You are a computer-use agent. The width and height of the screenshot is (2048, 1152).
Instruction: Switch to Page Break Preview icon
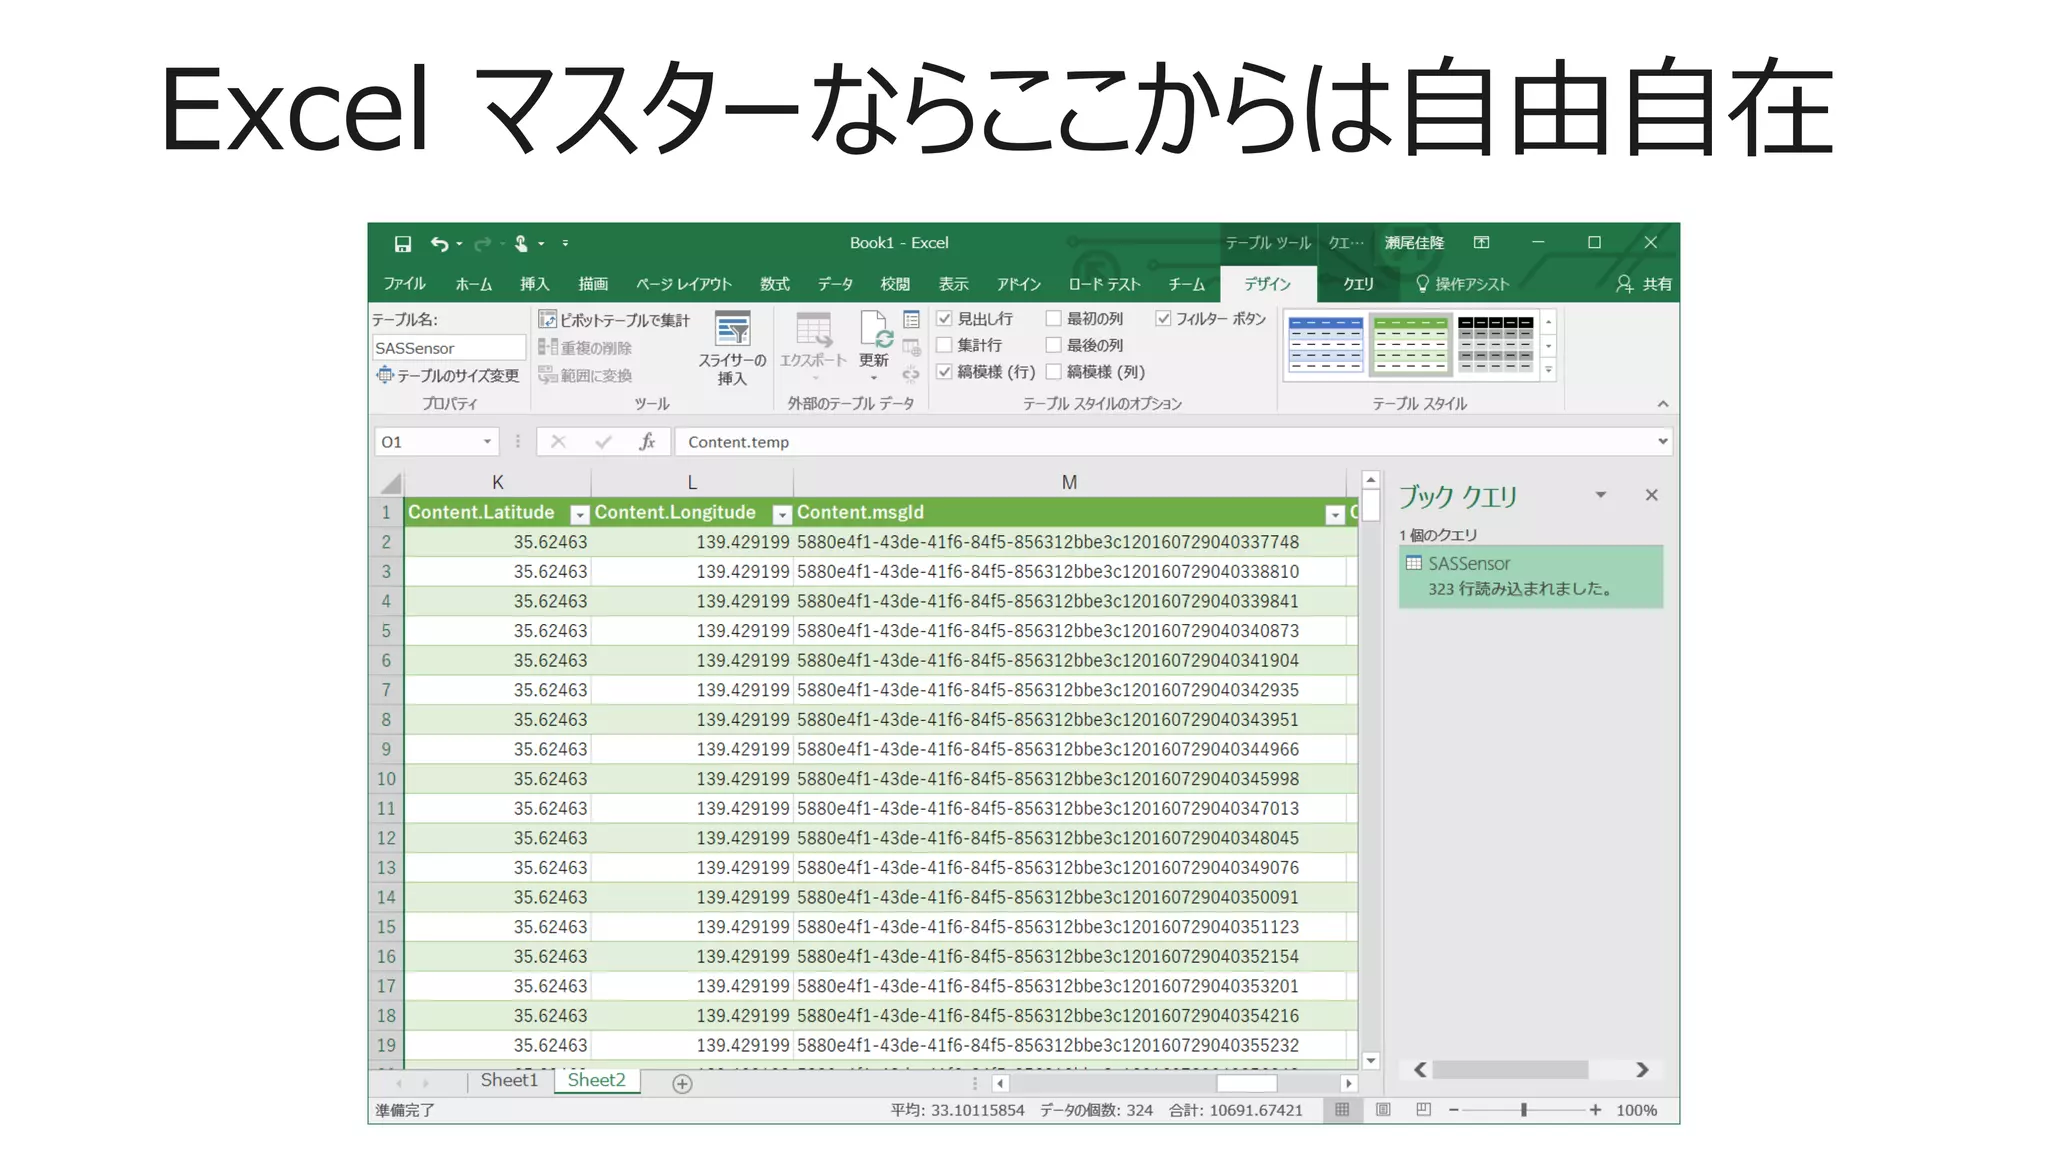(1423, 1110)
